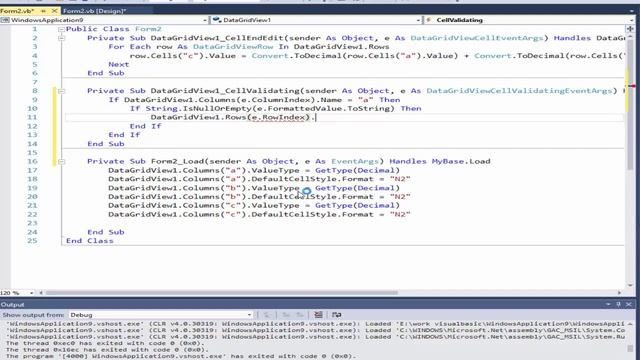
Task: Click 'Convert.ToDecimal(row.Cells("a").Value)' on line 4
Action: (355, 56)
